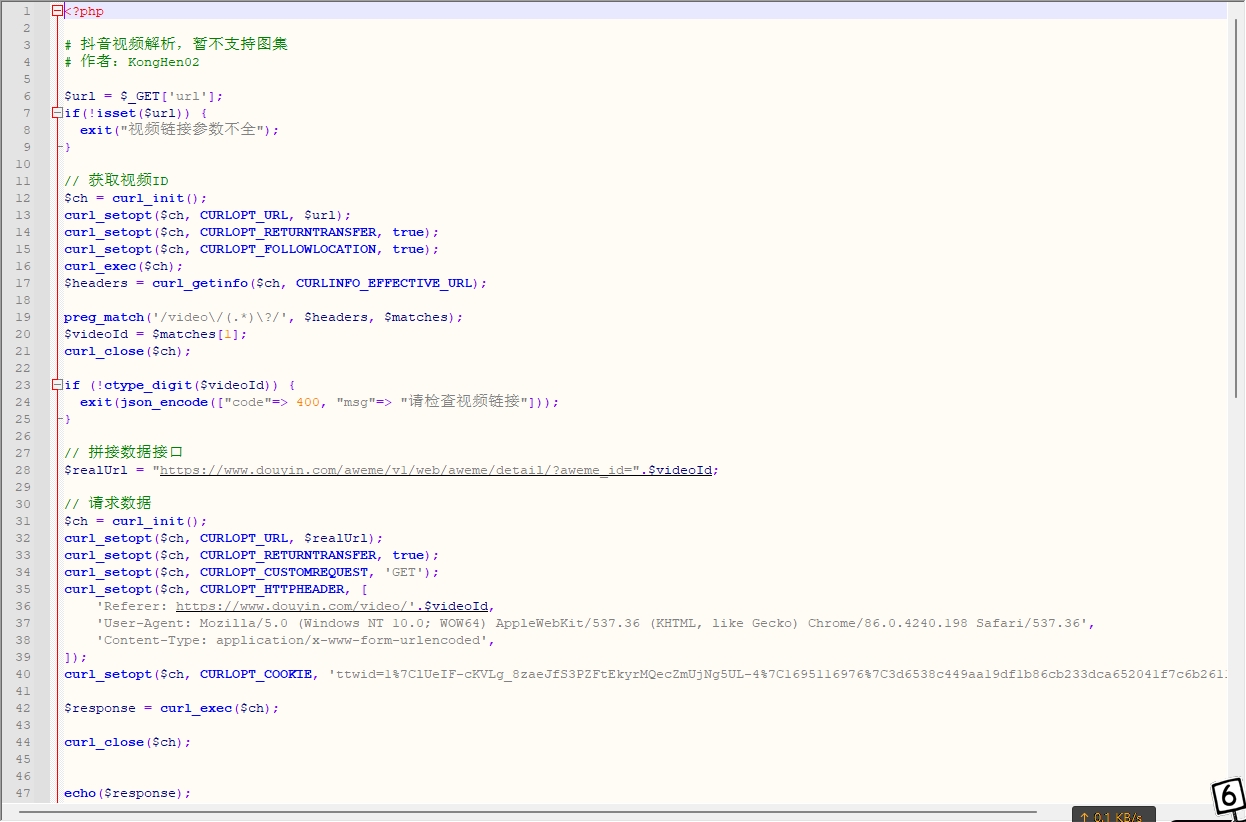1246x822 pixels.
Task: Click the CURLOPT_HTTPHEADER constant
Action: 272,589
